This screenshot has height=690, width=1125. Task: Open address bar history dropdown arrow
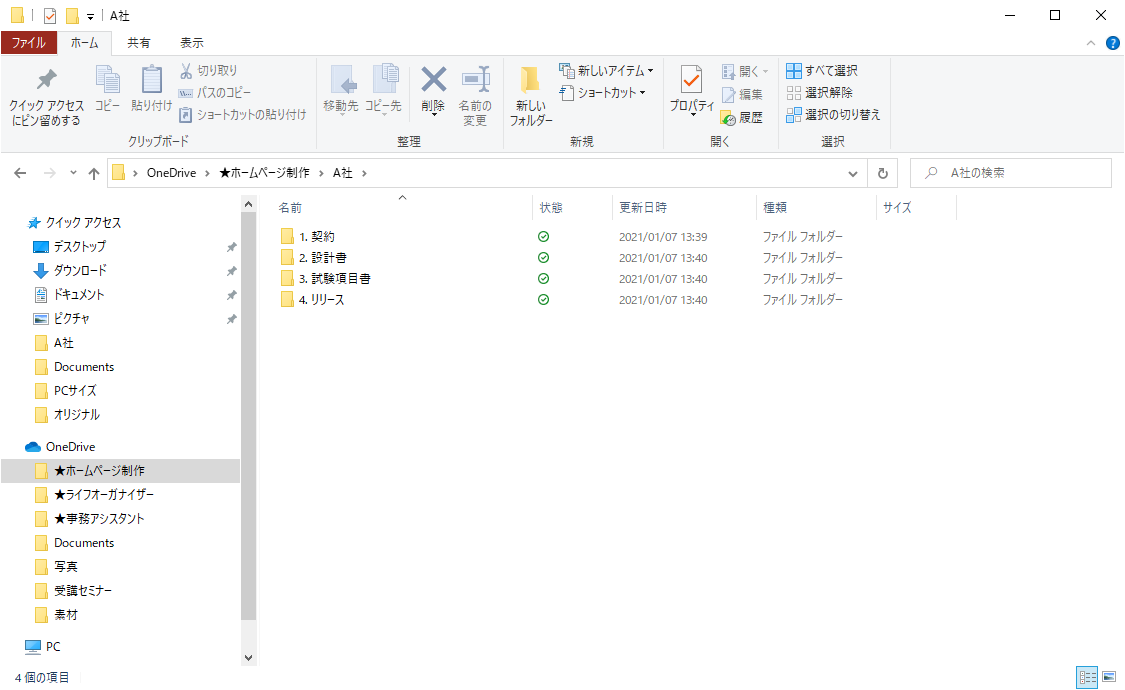pyautogui.click(x=853, y=173)
